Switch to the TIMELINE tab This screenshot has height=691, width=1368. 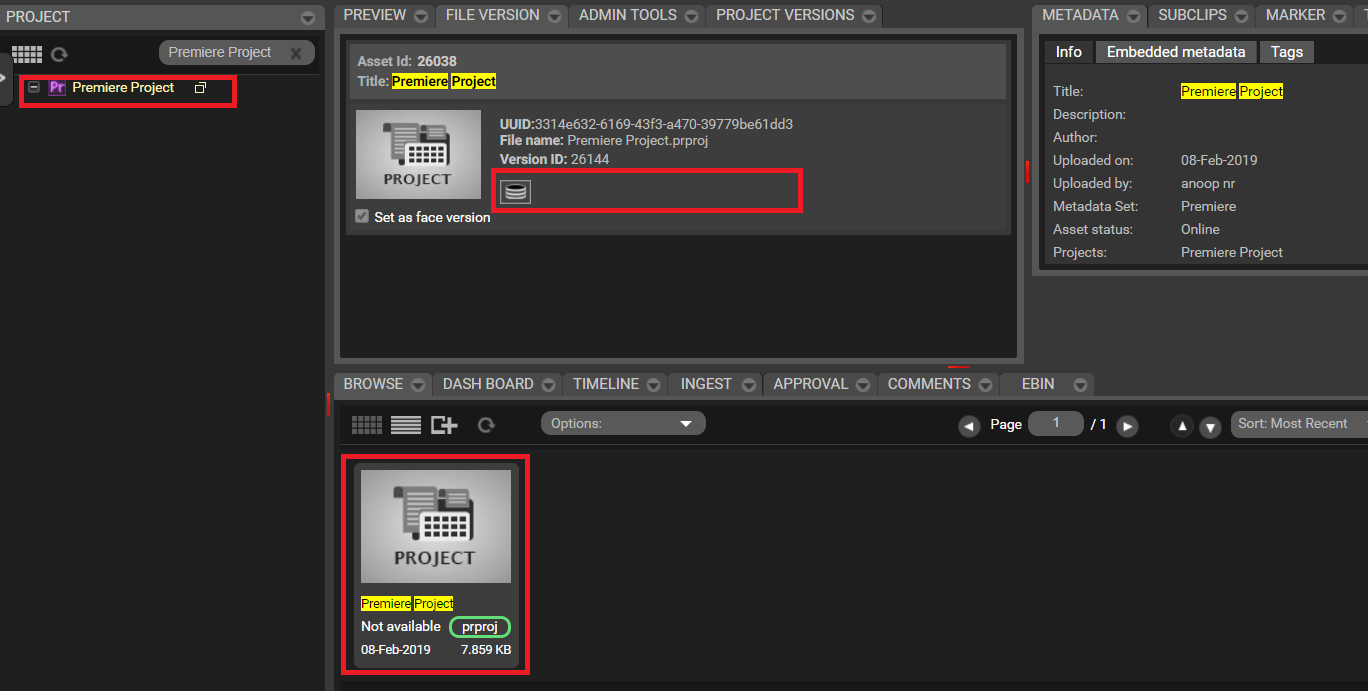click(606, 384)
